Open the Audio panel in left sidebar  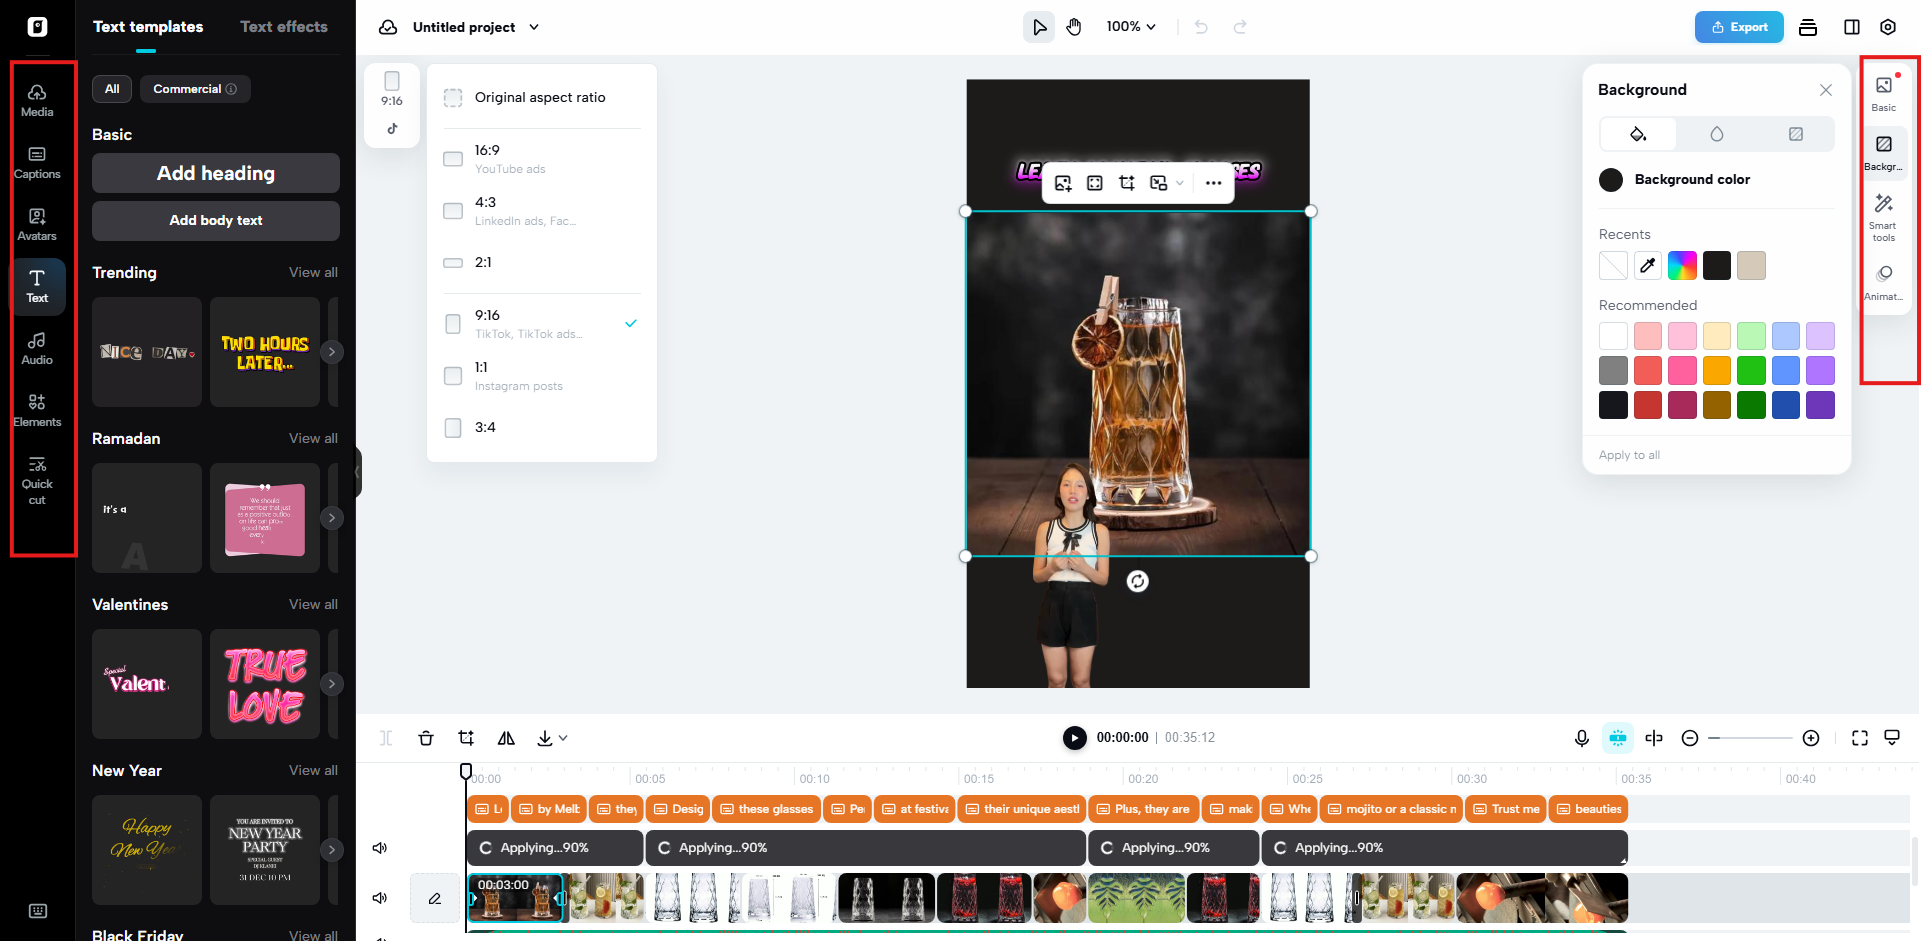point(37,347)
